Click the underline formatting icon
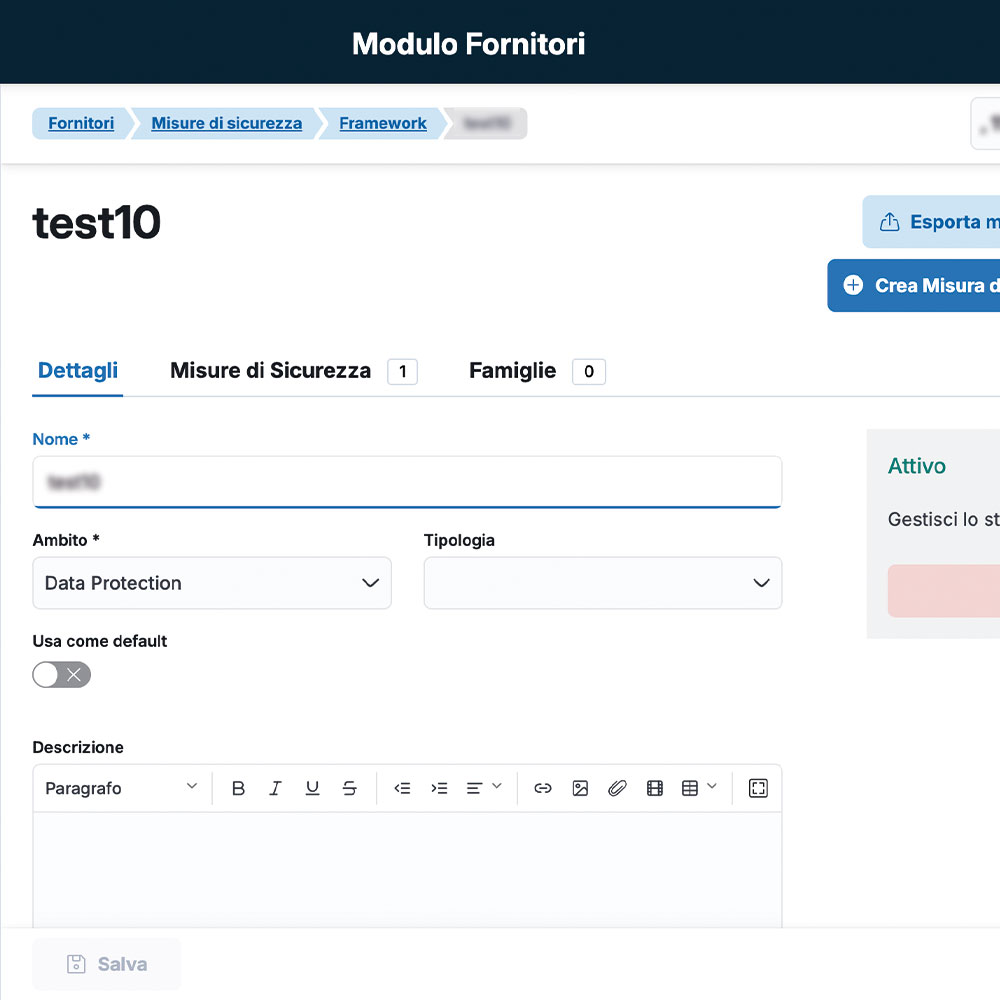This screenshot has height=1000, width=1000. [312, 789]
